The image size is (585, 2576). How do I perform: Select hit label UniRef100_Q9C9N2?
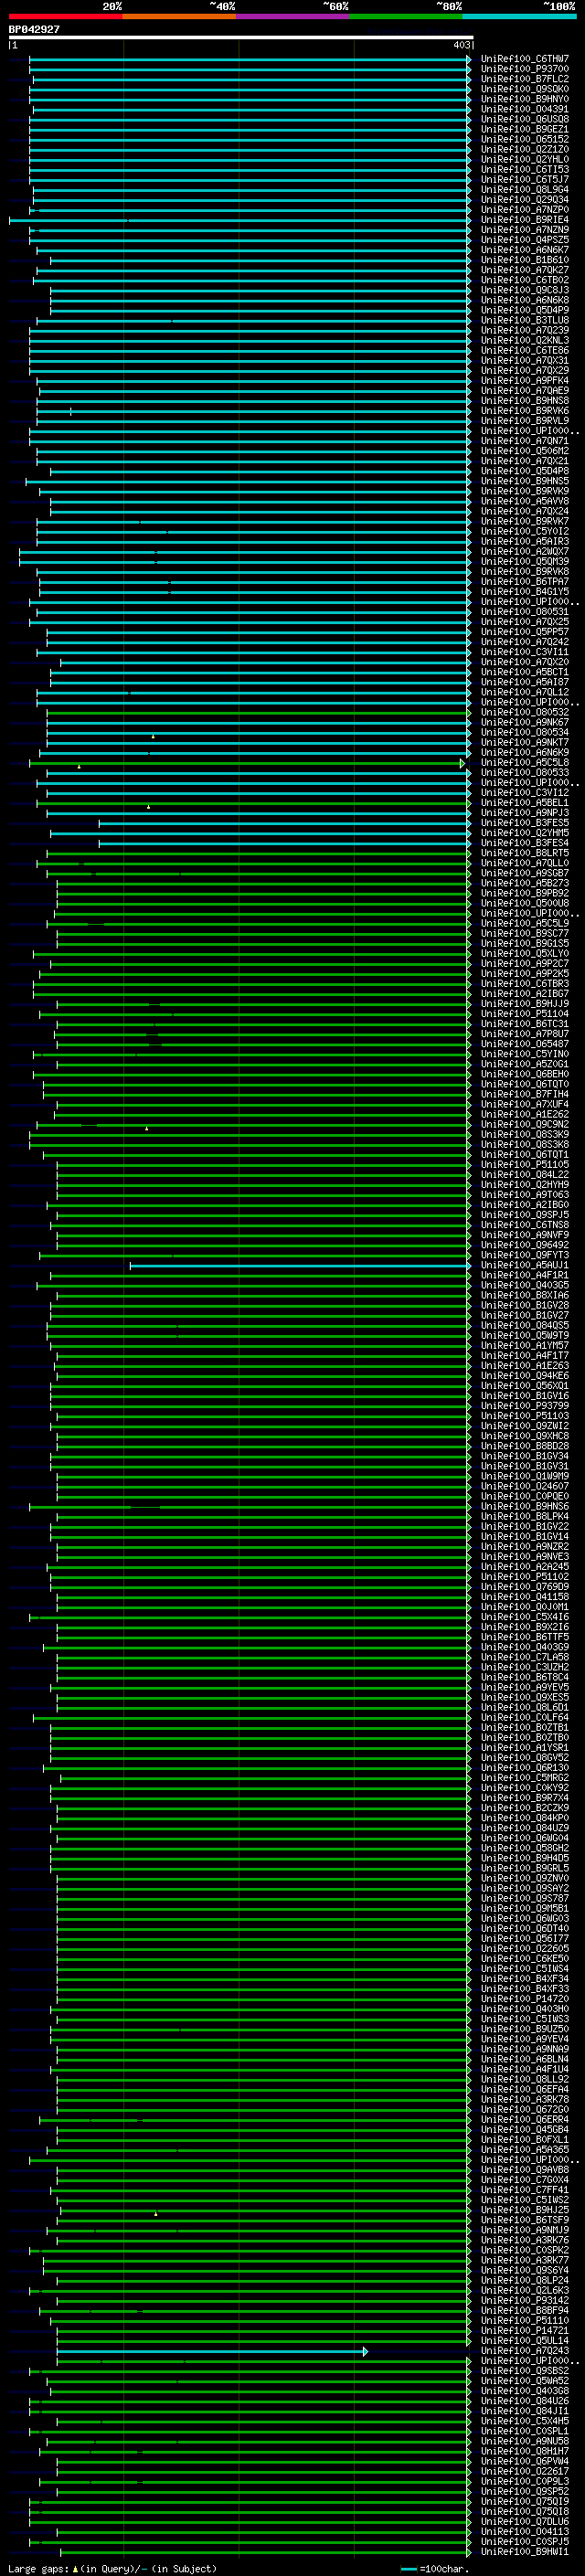[525, 1124]
